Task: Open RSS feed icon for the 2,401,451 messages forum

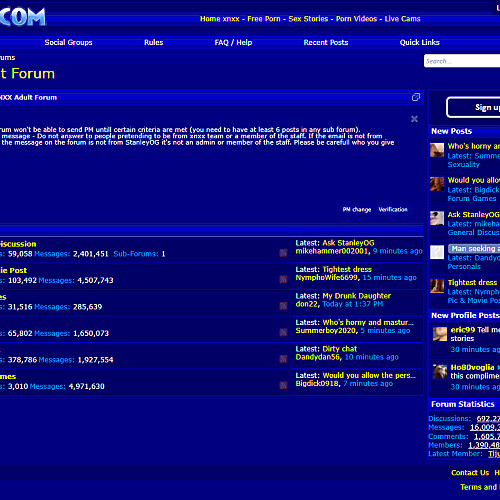Action: [x=283, y=253]
